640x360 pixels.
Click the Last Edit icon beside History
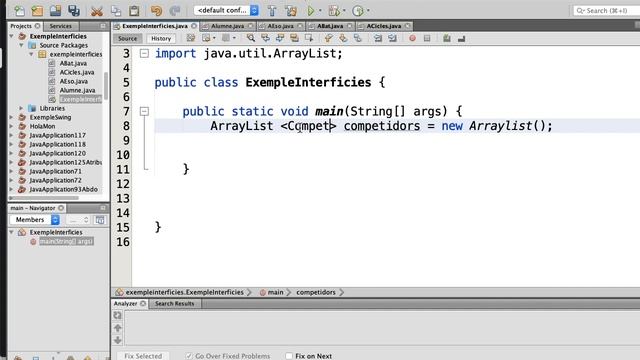191,38
